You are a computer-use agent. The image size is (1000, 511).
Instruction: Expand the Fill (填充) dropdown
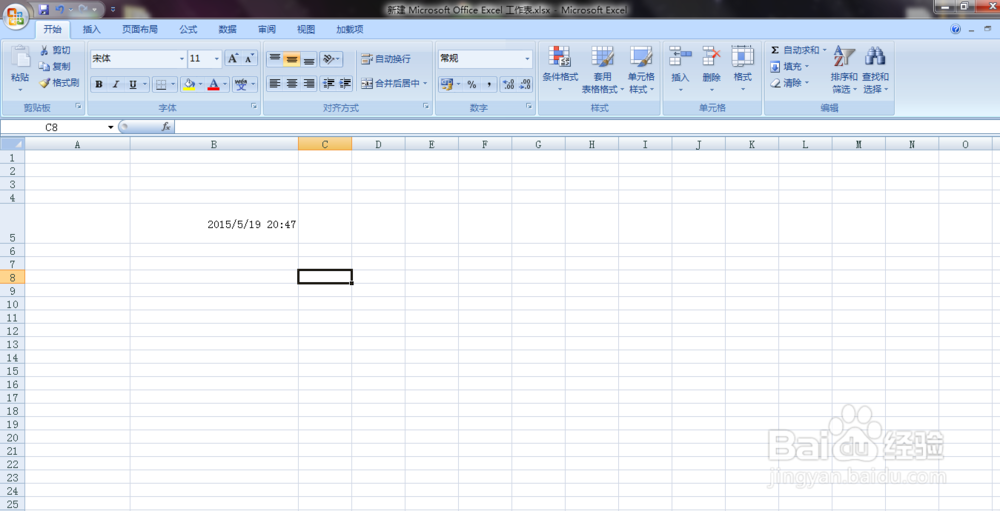(x=806, y=66)
